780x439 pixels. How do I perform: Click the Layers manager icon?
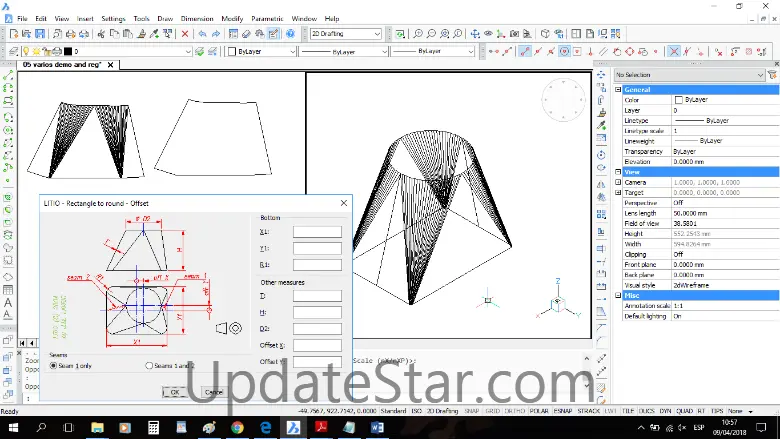(x=13, y=51)
